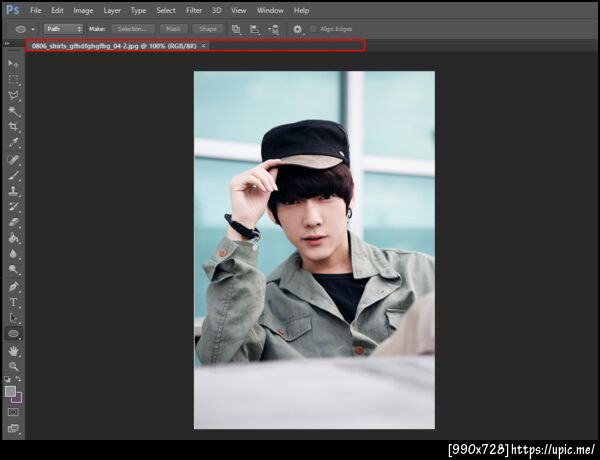The height and width of the screenshot is (460, 600).
Task: Open the Edit menu
Action: pos(57,11)
